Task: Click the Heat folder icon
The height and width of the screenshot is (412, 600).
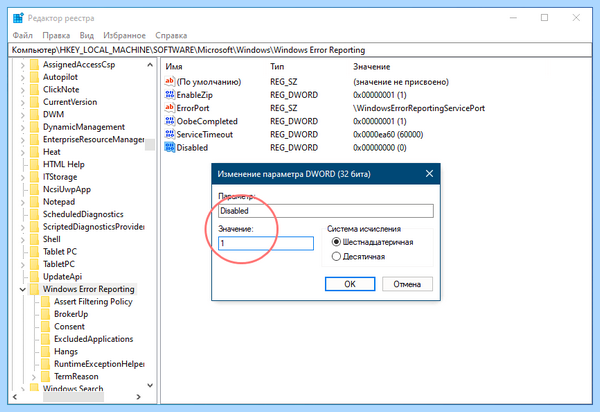Action: coord(34,152)
